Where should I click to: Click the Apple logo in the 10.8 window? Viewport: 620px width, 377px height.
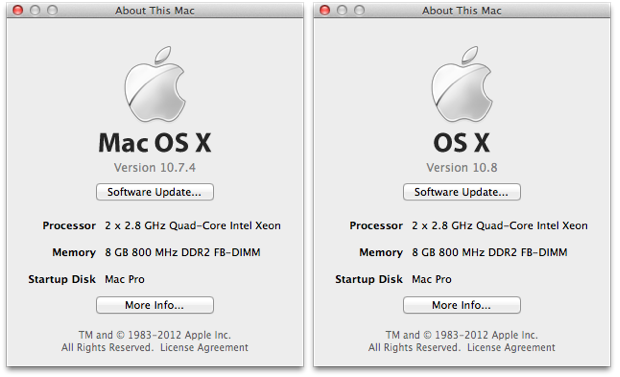[461, 84]
